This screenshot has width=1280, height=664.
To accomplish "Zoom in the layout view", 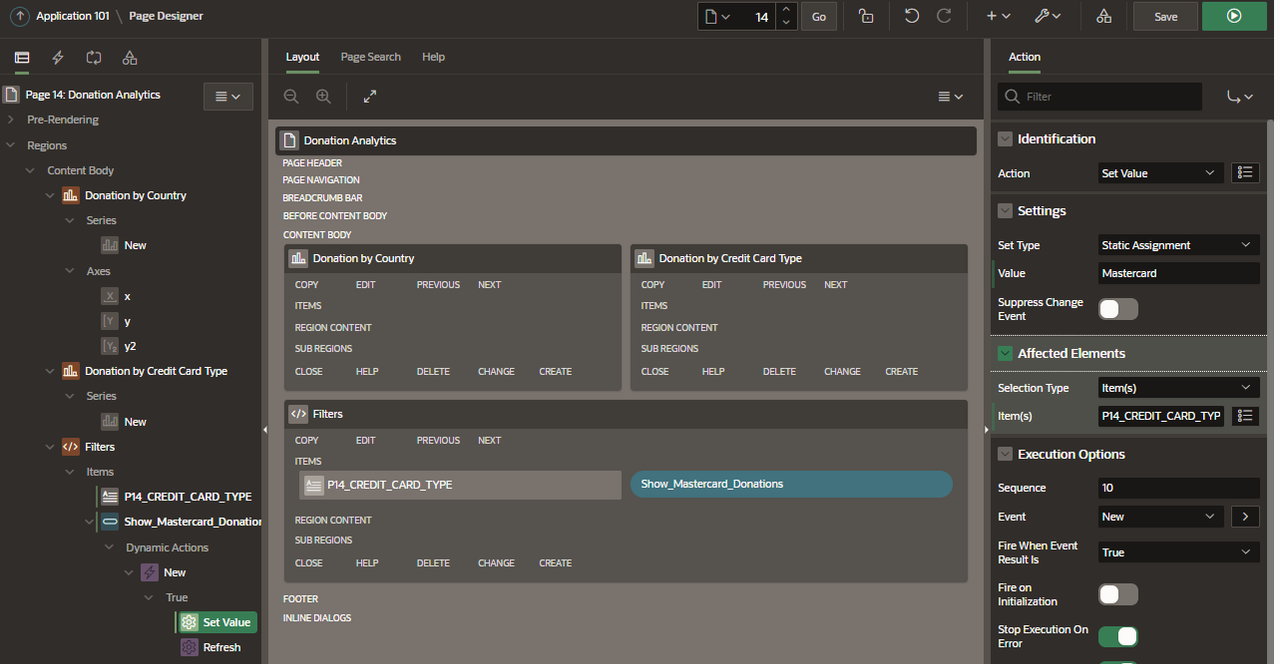I will coord(323,96).
